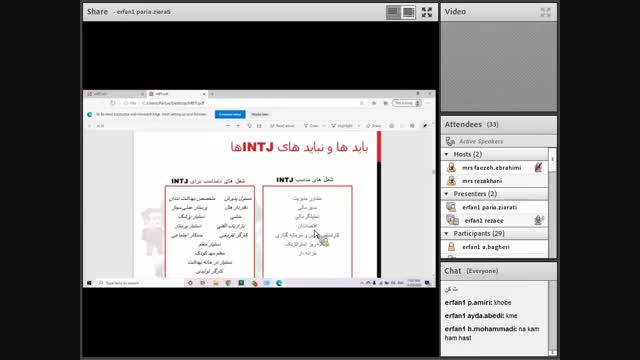Click the Active Speakers icon
The height and width of the screenshot is (360, 640).
tap(450, 141)
